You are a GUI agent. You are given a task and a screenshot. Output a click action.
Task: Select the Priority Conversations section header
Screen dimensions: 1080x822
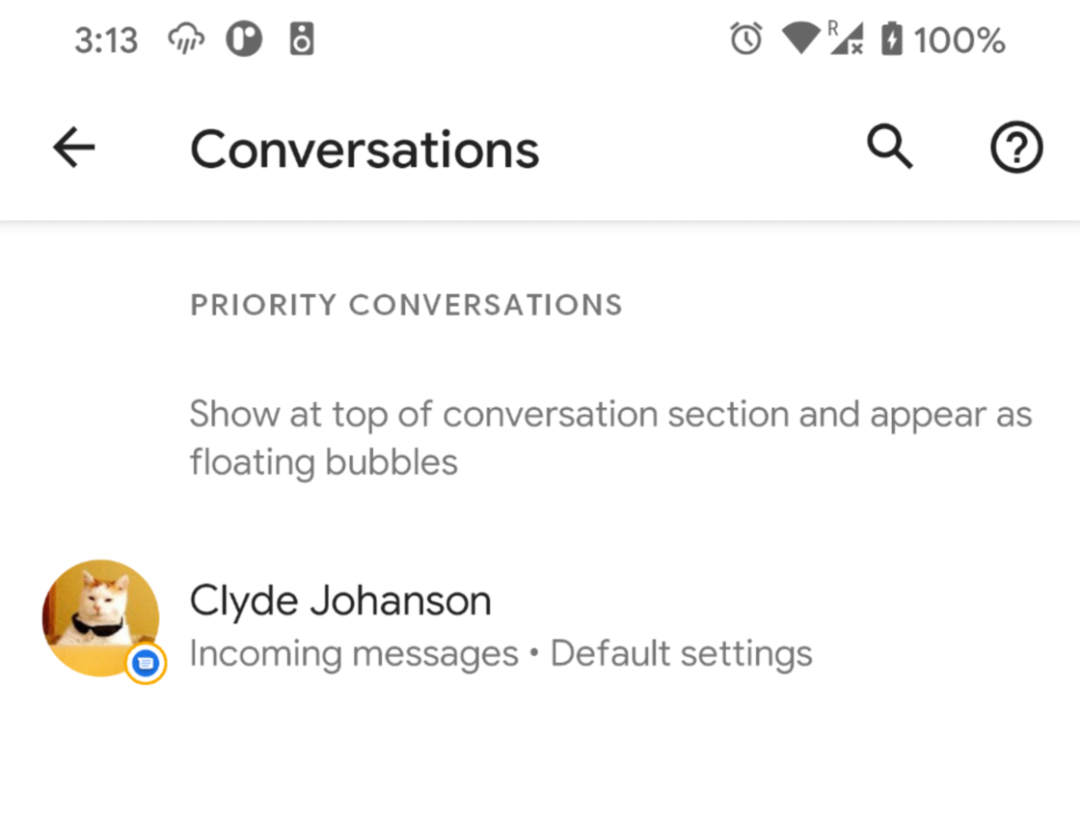point(406,305)
